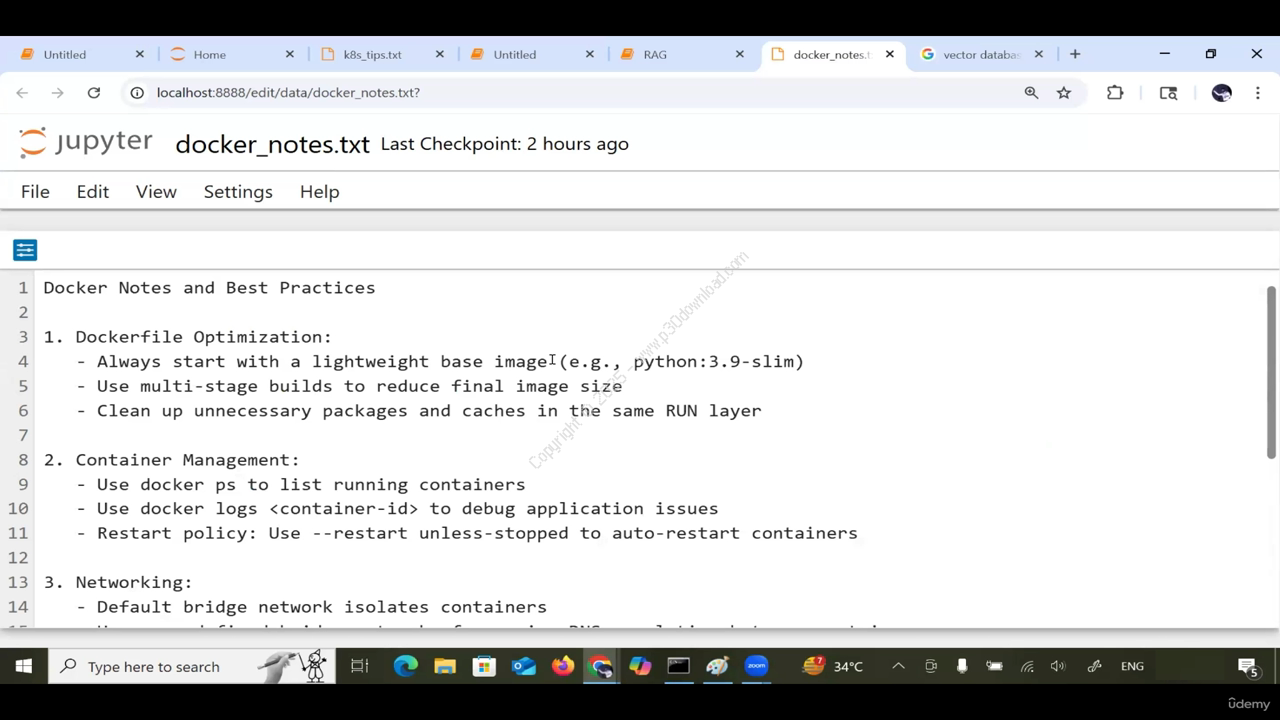Viewport: 1280px width, 720px height.
Task: Open the Settings menu
Action: pos(238,192)
